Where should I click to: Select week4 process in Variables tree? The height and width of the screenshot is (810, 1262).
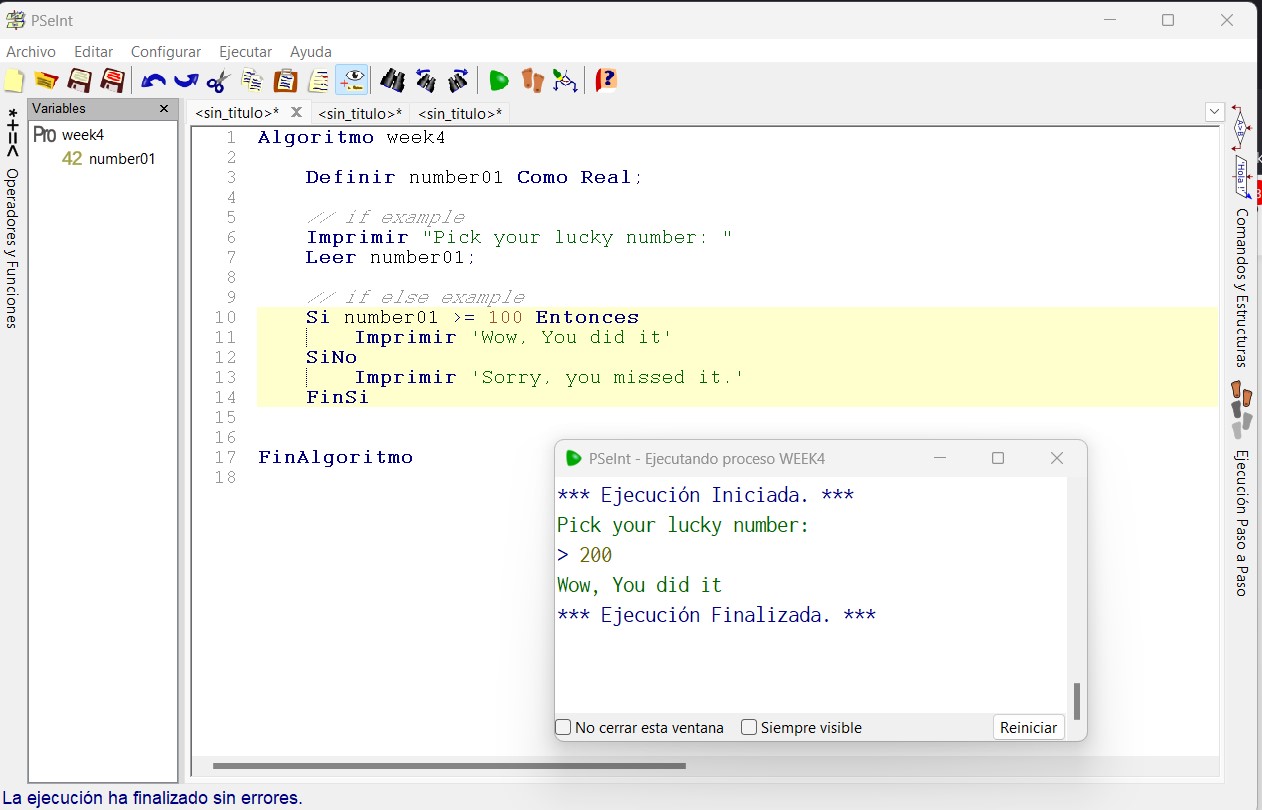[x=82, y=134]
